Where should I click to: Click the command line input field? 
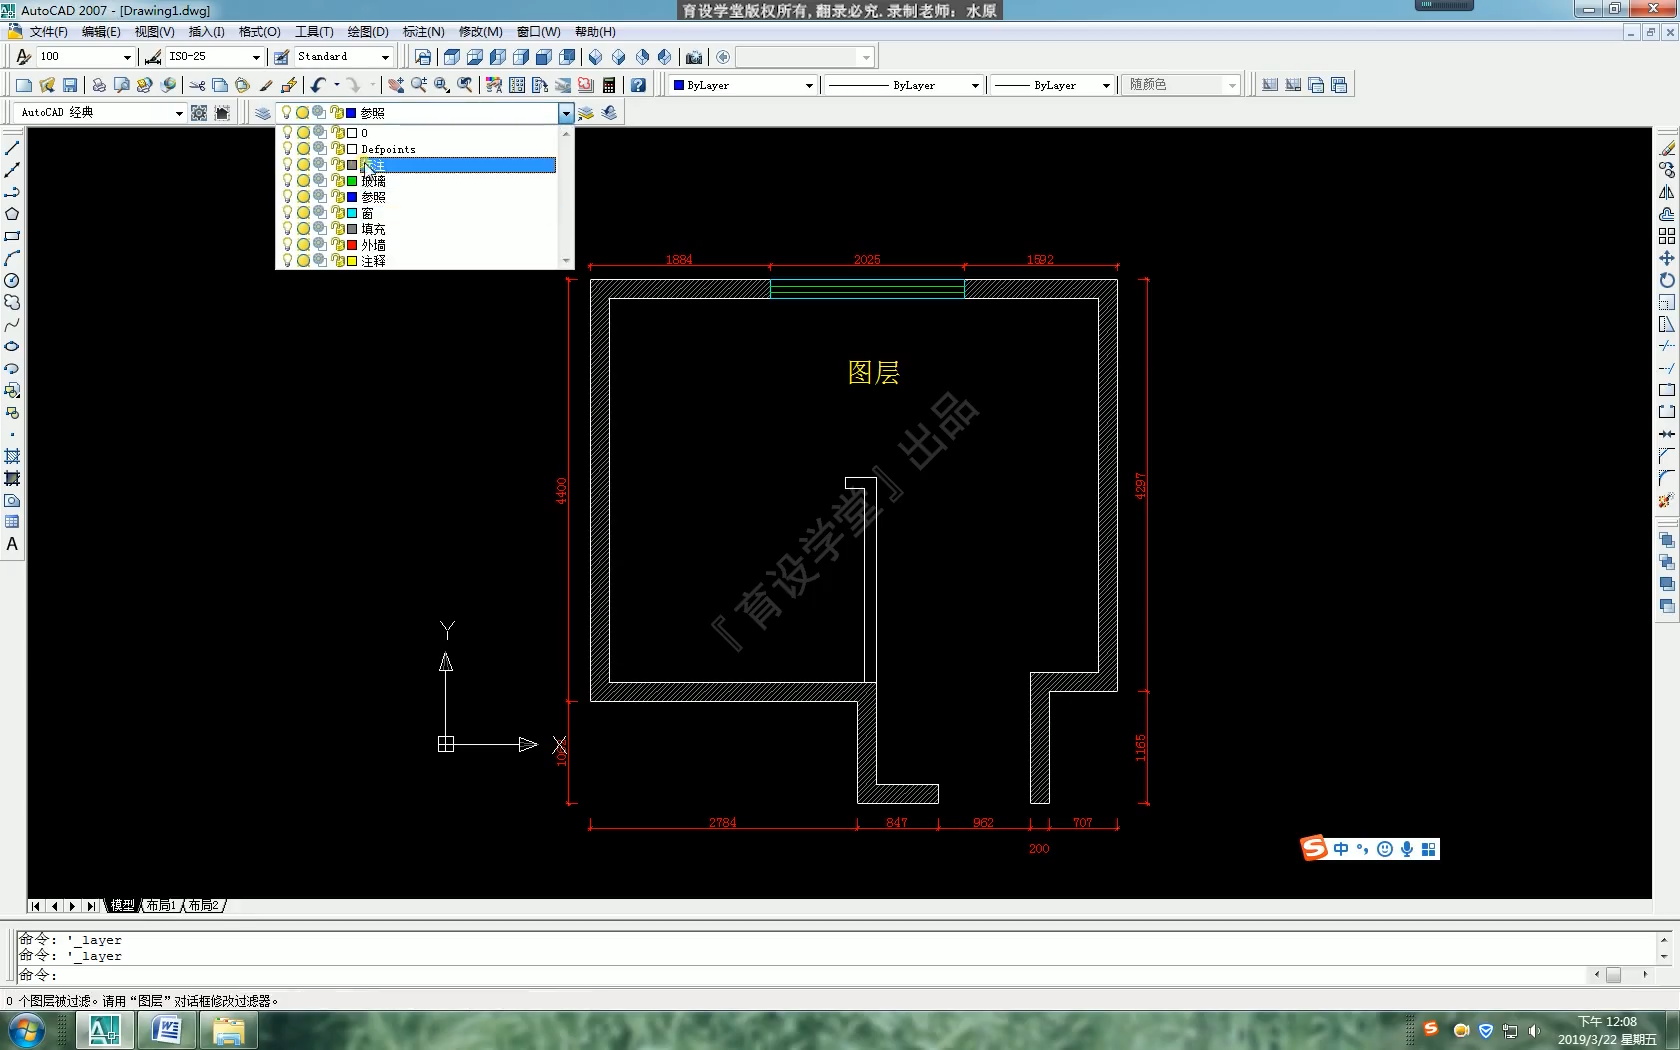click(x=800, y=974)
